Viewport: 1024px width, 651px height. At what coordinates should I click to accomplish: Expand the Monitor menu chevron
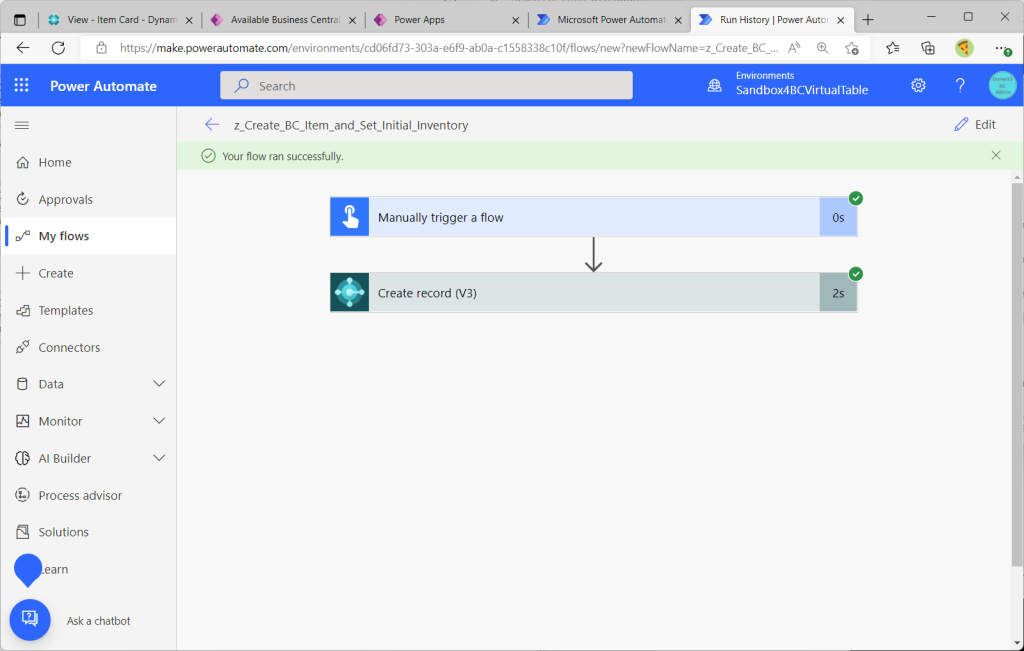coord(159,421)
